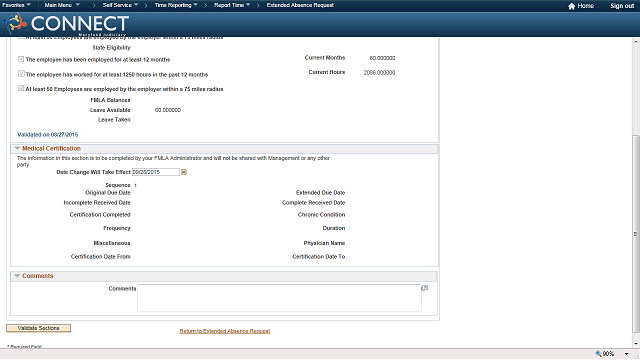Open the zoom level dropdown arrow

pyautogui.click(x=627, y=354)
